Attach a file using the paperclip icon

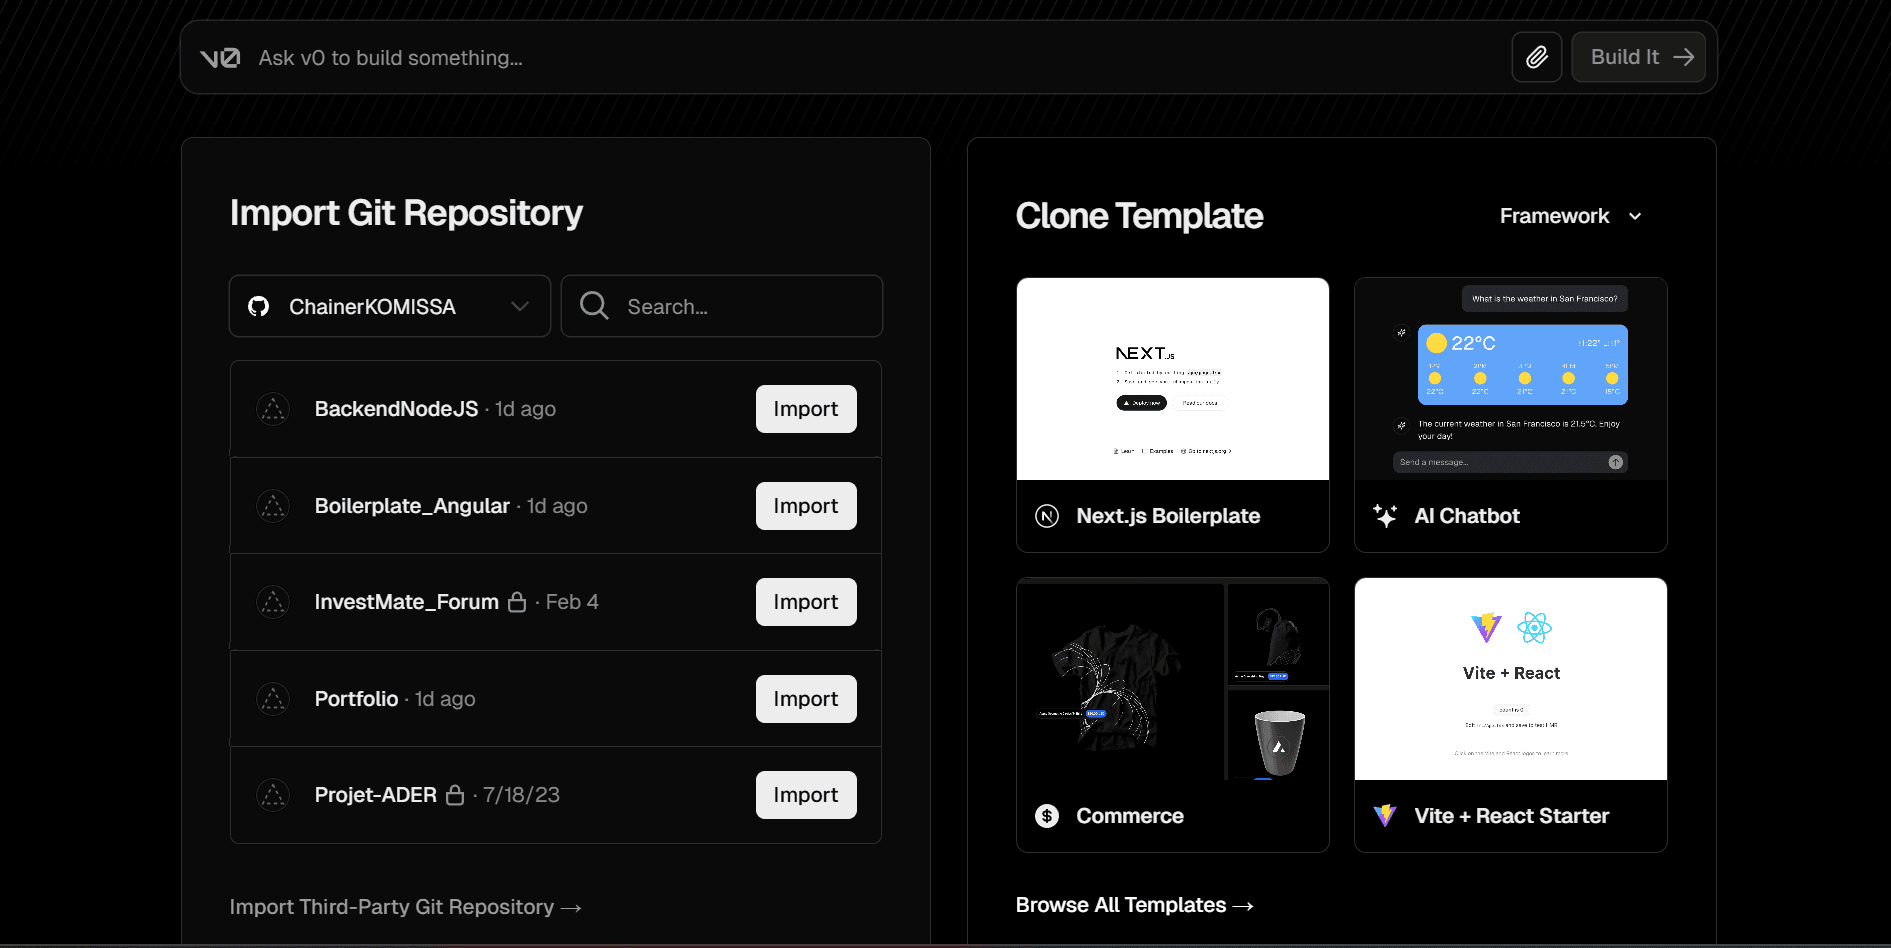[1536, 57]
